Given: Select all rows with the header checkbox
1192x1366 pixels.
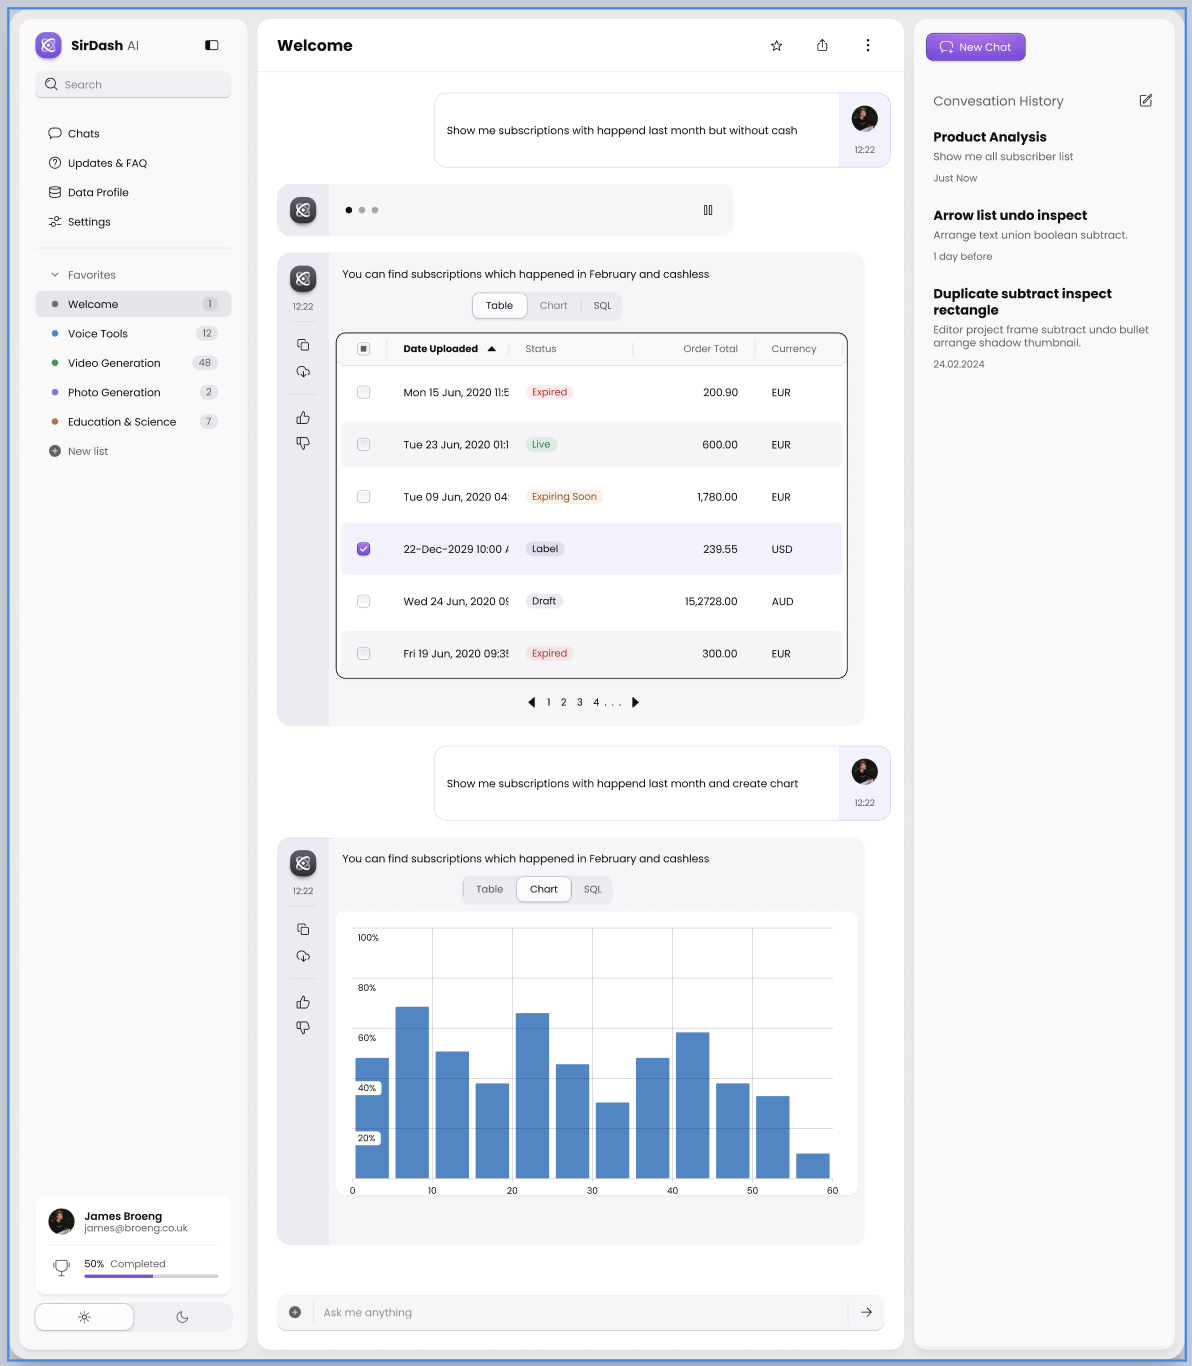Looking at the screenshot, I should pos(363,348).
